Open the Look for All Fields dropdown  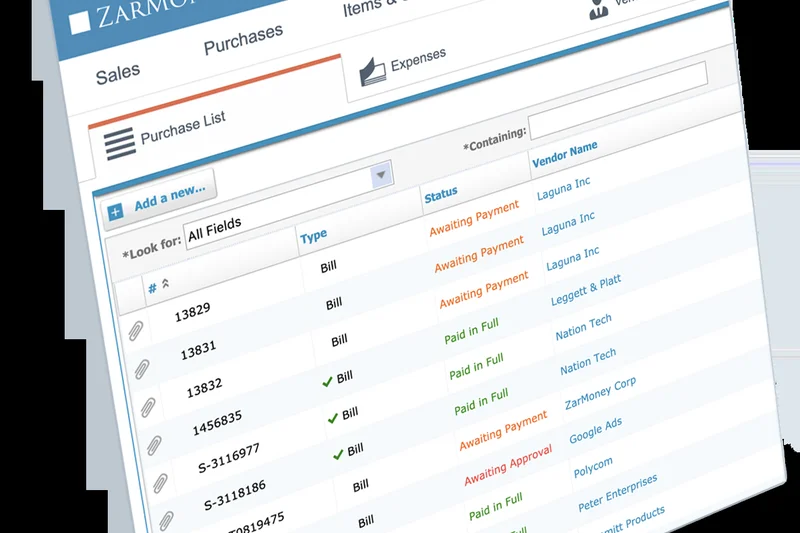coord(380,175)
